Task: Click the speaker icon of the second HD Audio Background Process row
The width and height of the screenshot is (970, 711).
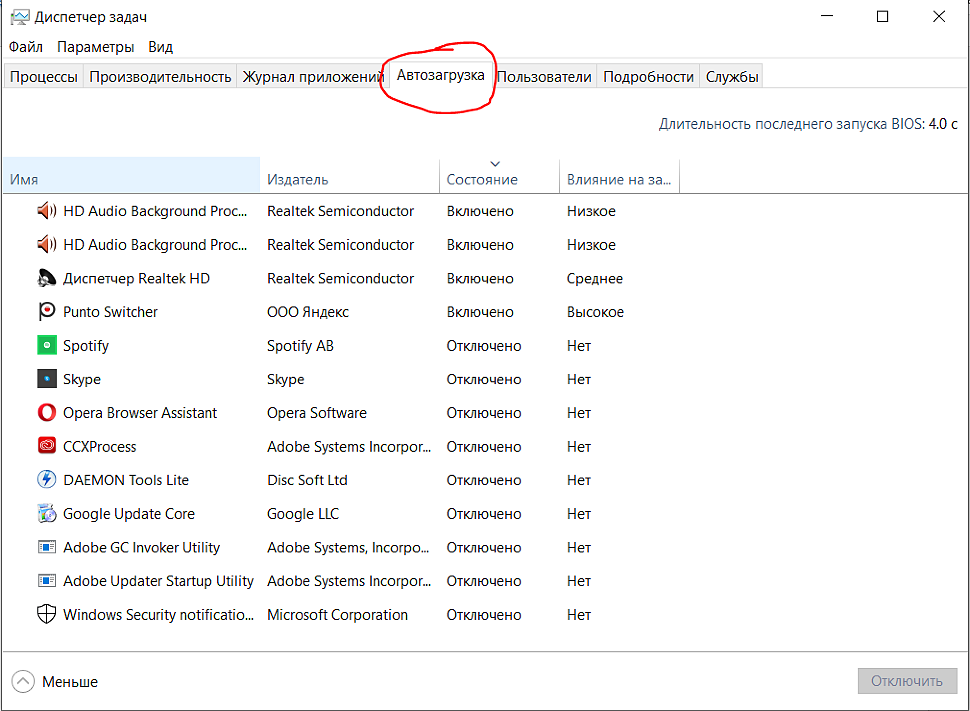Action: point(46,244)
